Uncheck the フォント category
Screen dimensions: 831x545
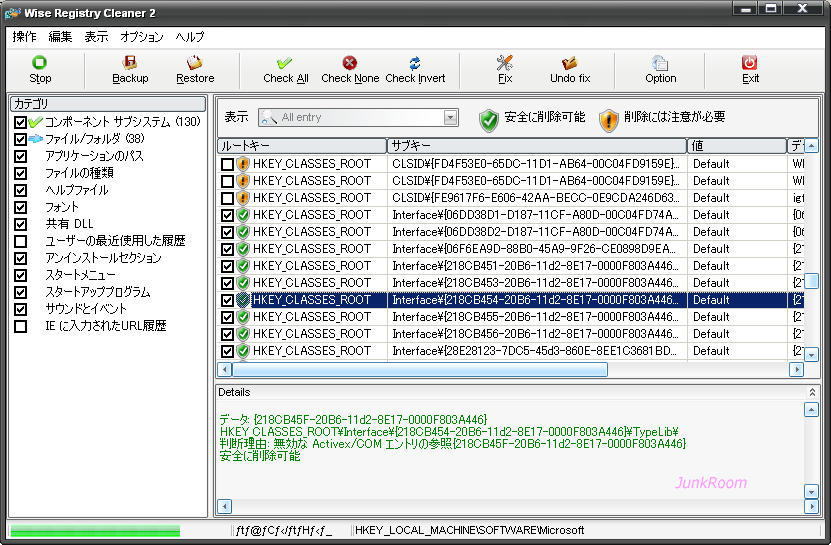[20, 207]
